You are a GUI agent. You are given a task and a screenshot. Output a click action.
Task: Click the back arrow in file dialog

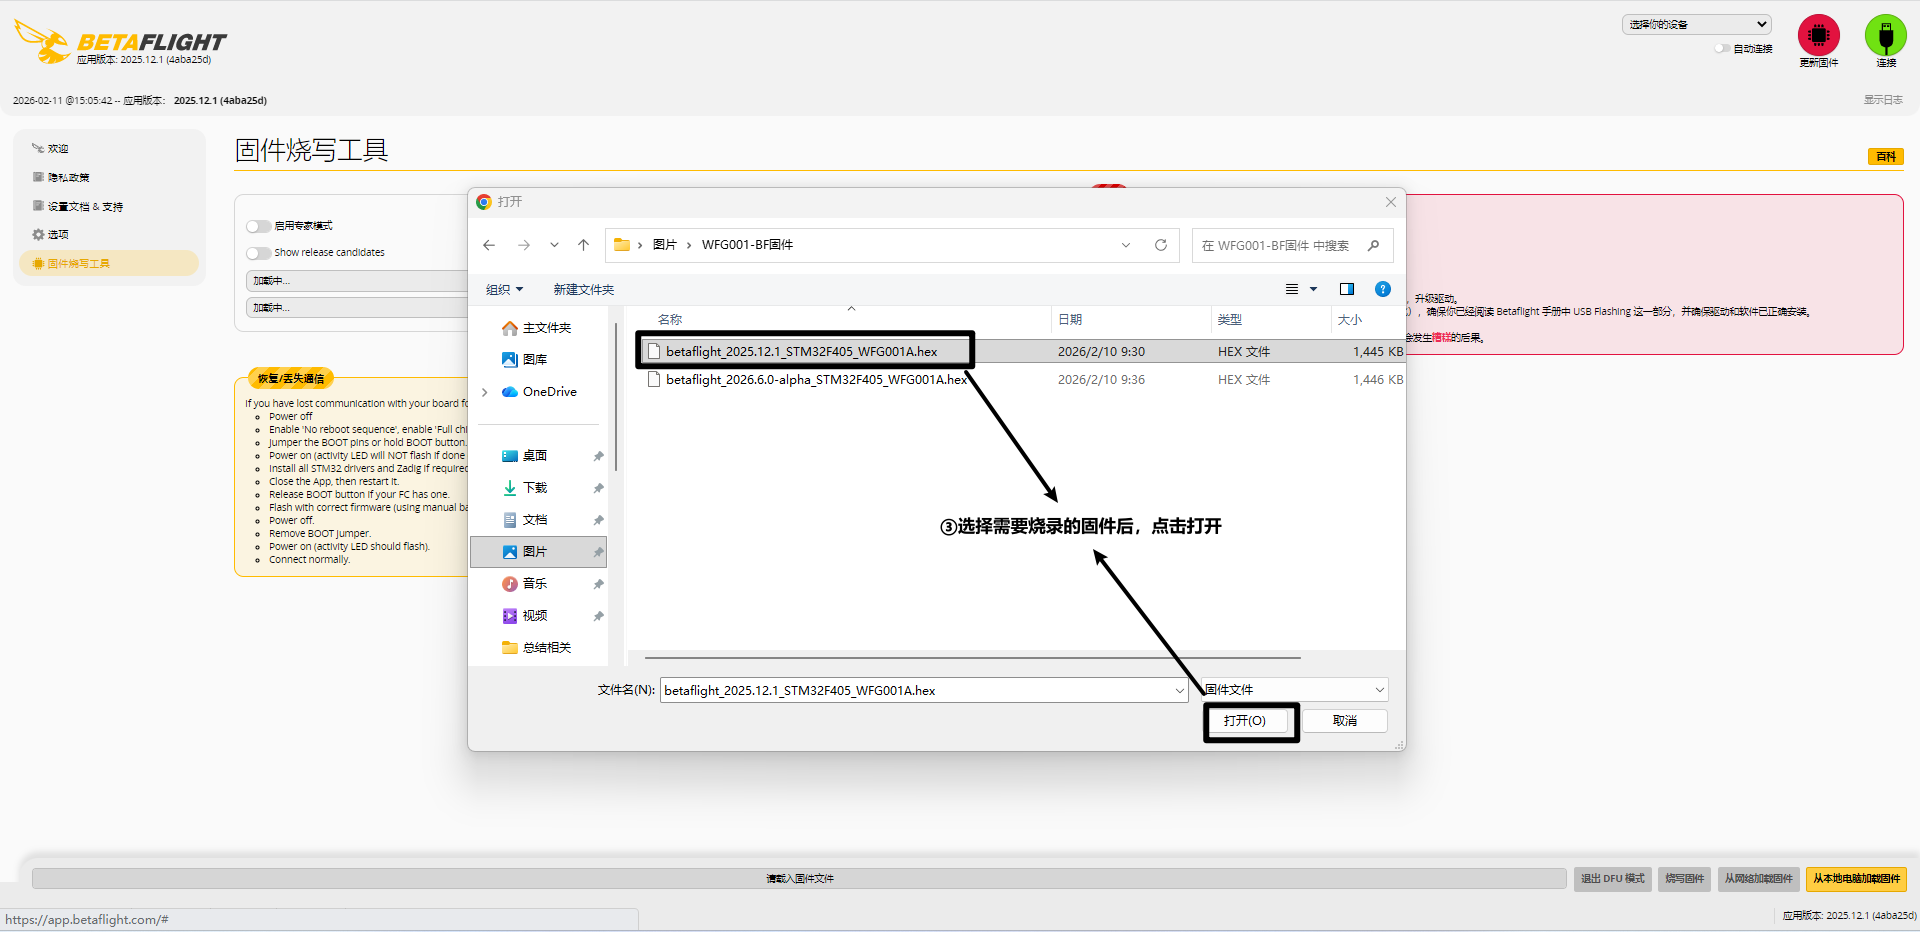pyautogui.click(x=489, y=245)
